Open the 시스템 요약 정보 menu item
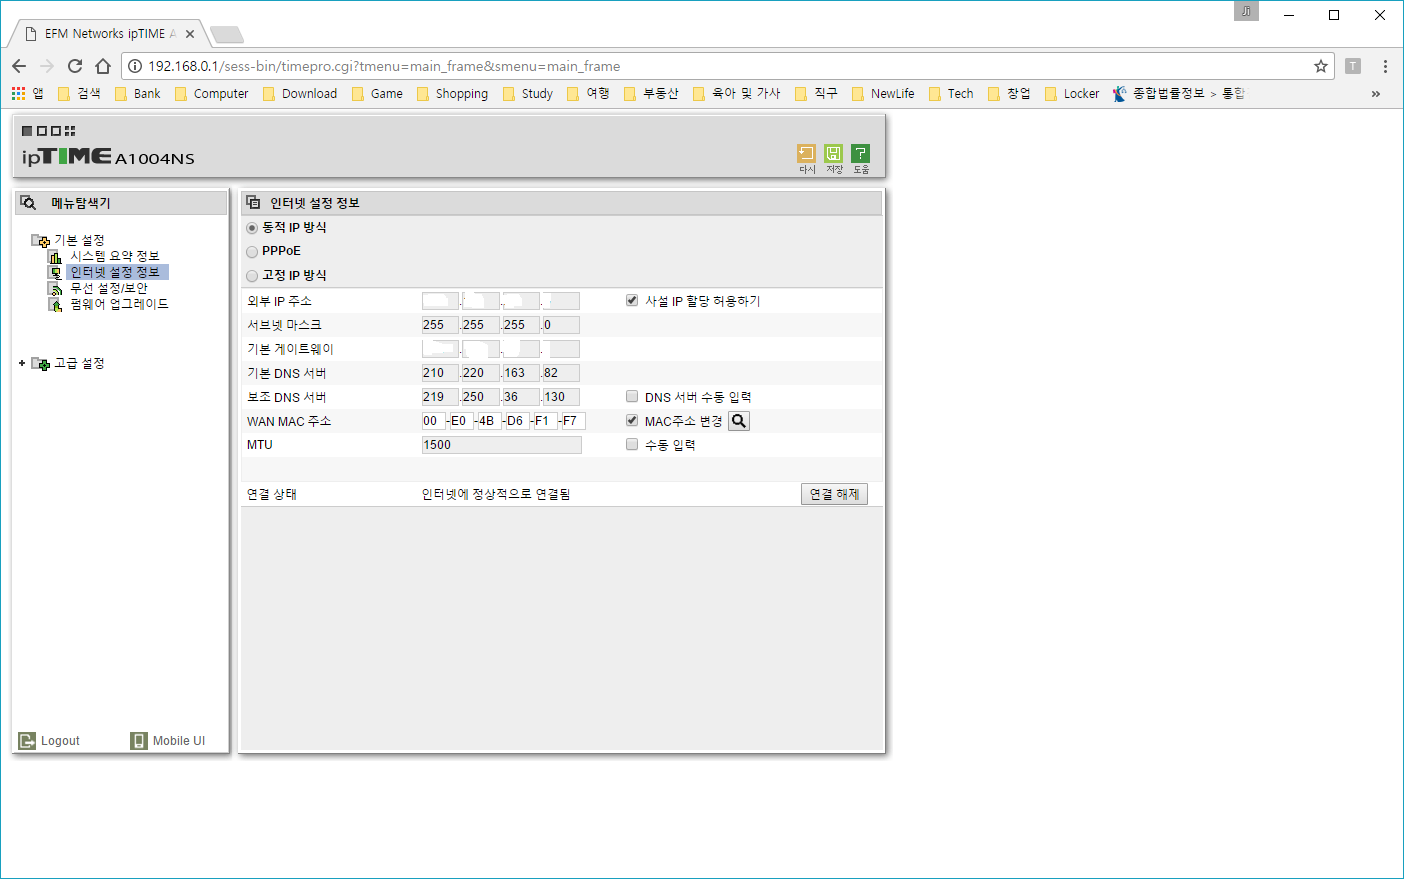 115,257
